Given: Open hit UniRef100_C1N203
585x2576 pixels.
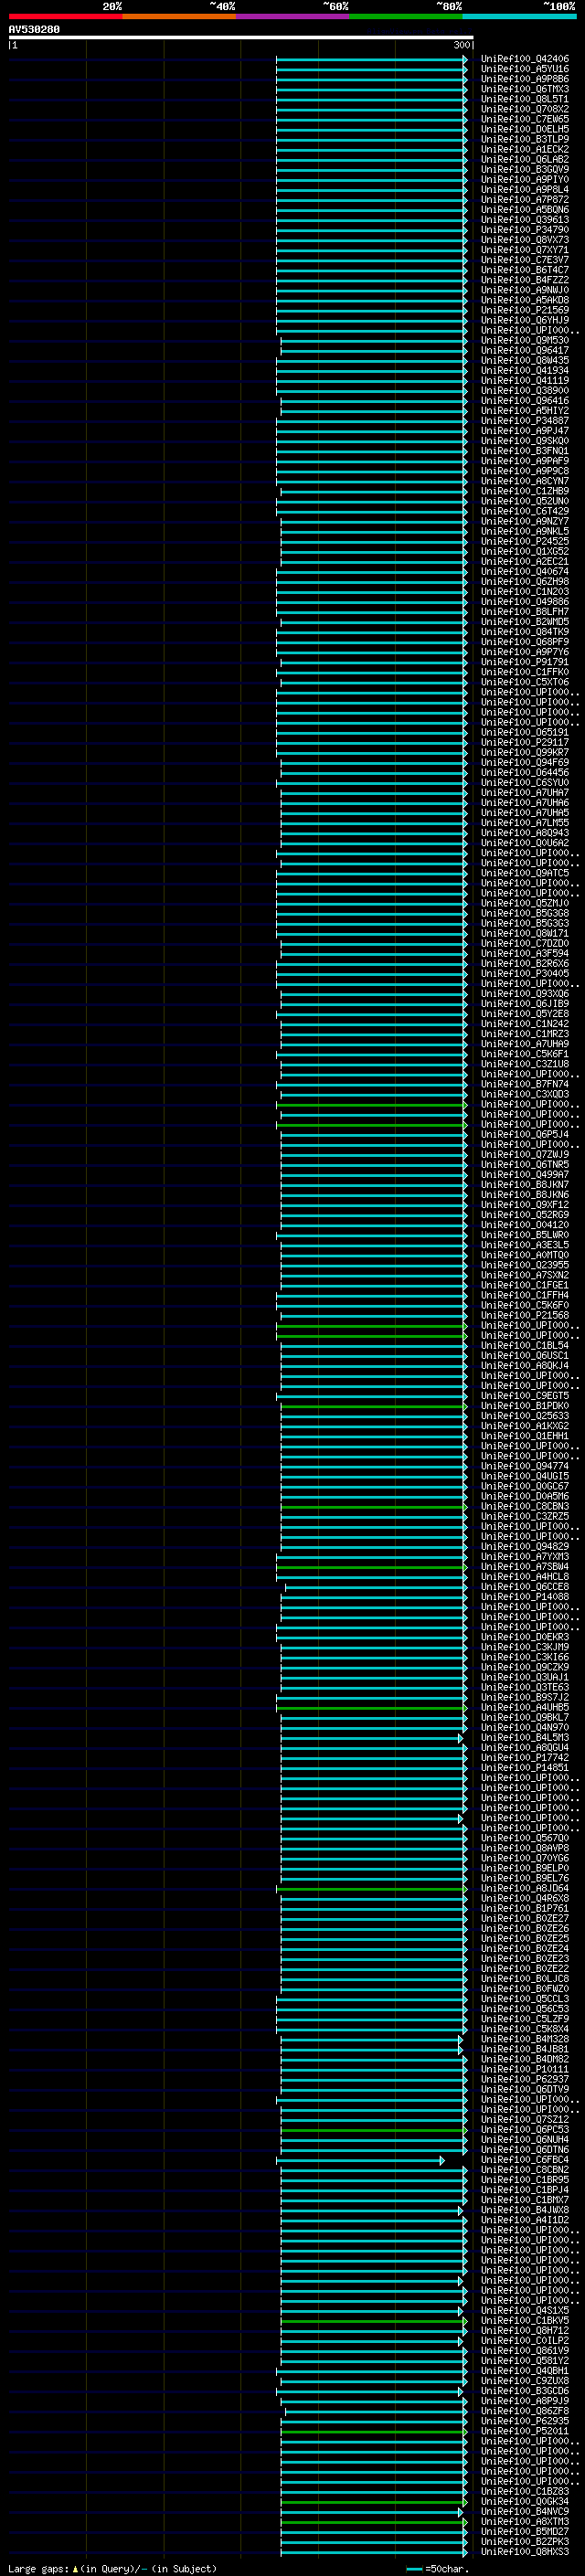Looking at the screenshot, I should pyautogui.click(x=525, y=591).
